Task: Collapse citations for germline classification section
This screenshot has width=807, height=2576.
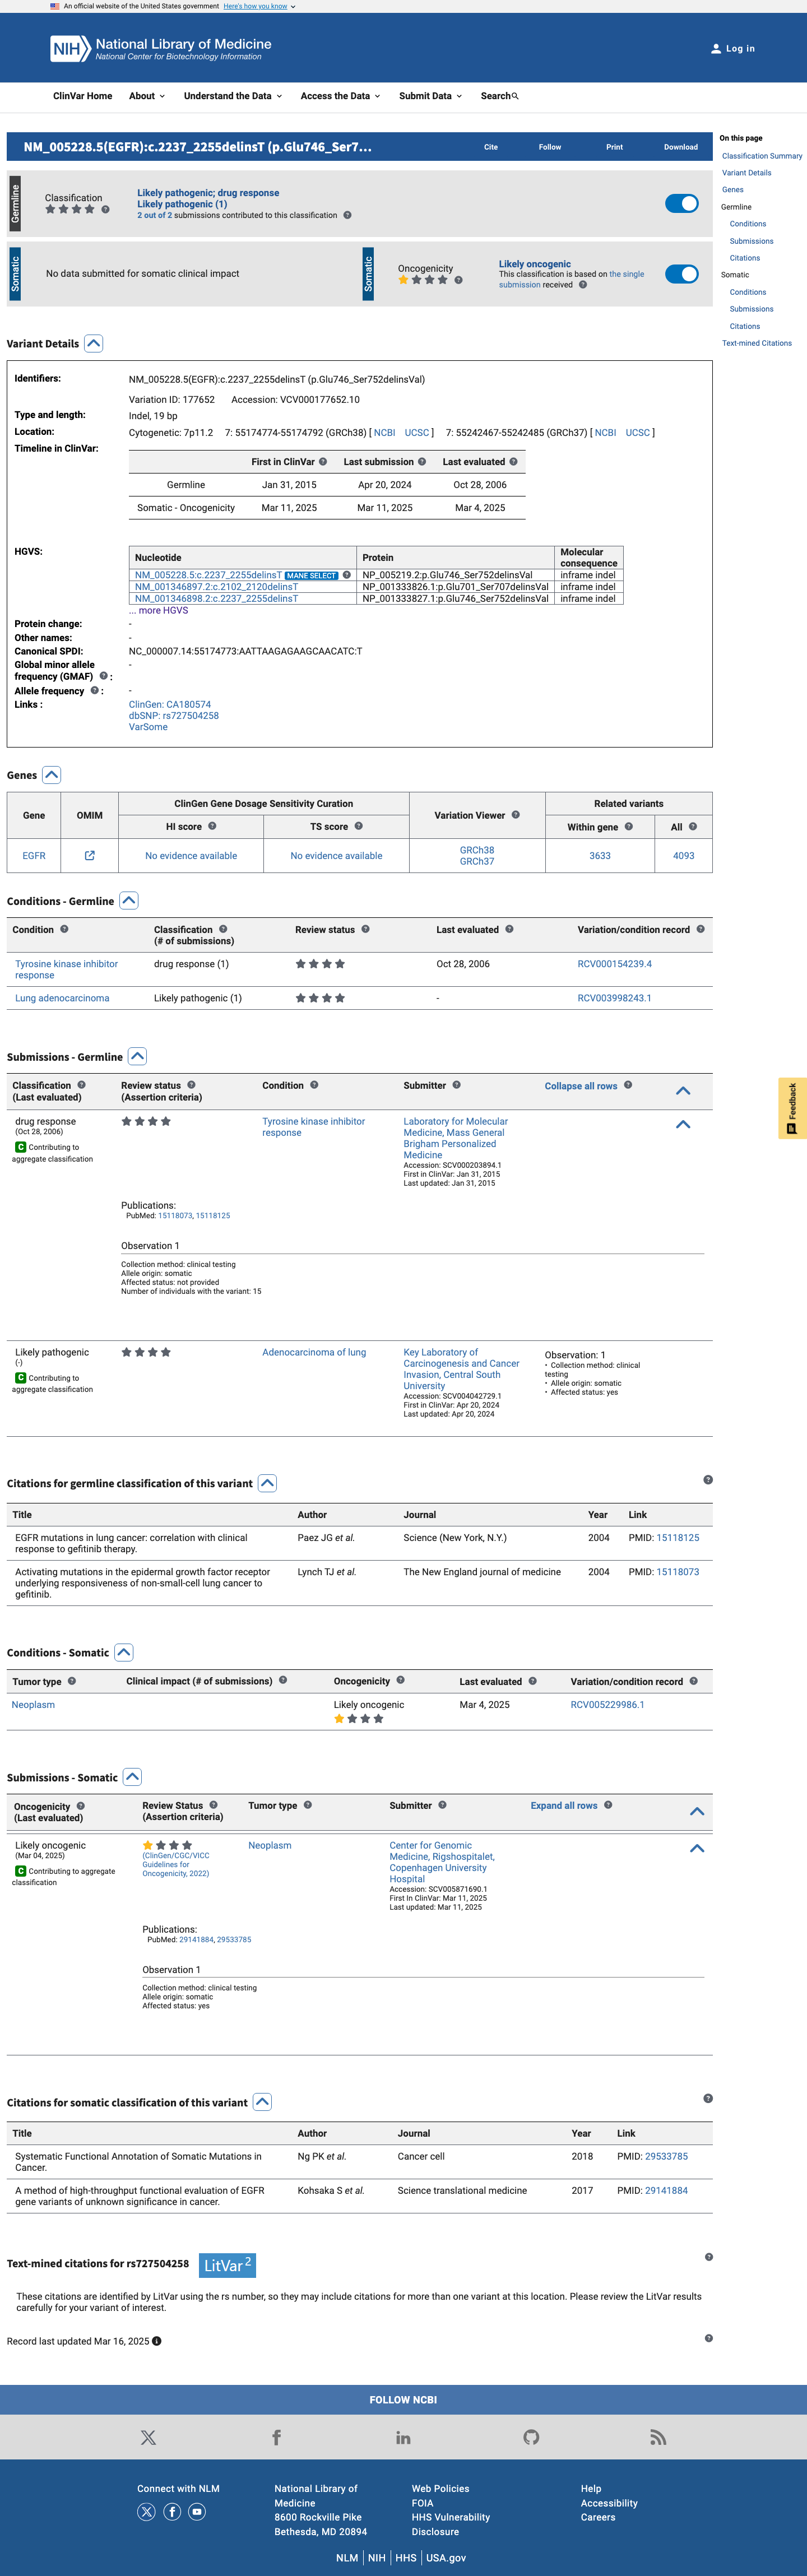Action: pyautogui.click(x=267, y=1484)
